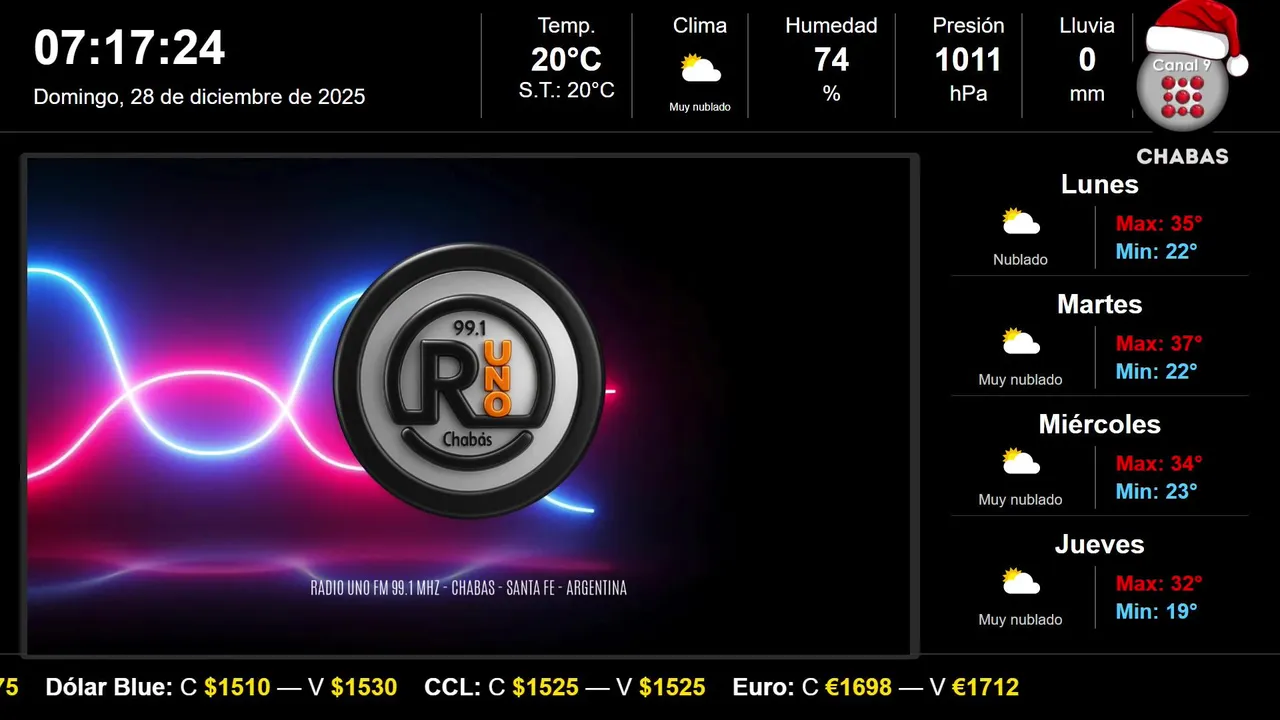1280x720 pixels.
Task: Click the Radio Uno FM 99.1 MHZ caption
Action: [x=469, y=588]
